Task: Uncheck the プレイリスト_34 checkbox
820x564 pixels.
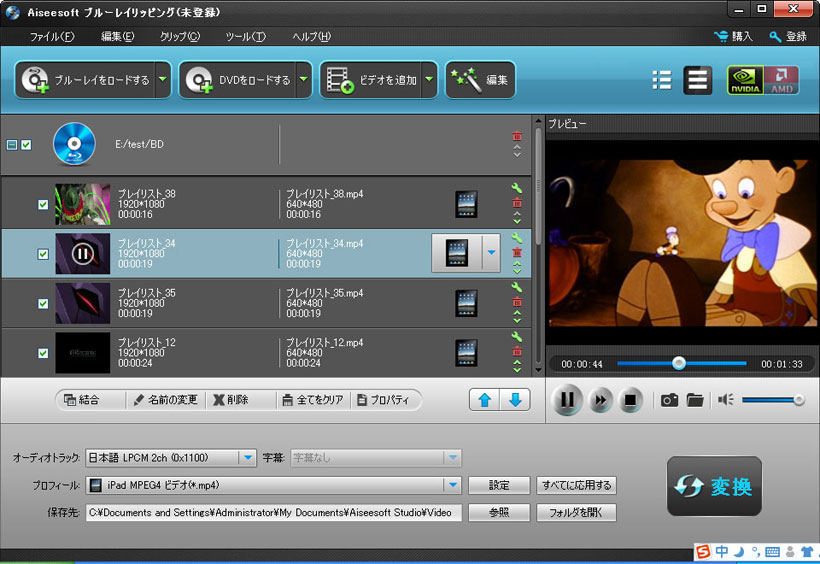Action: coord(43,254)
